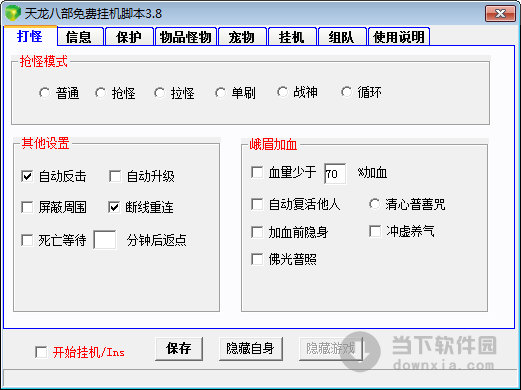Check the 佛光普照 checkbox
Image resolution: width=521 pixels, height=390 pixels.
[257, 259]
